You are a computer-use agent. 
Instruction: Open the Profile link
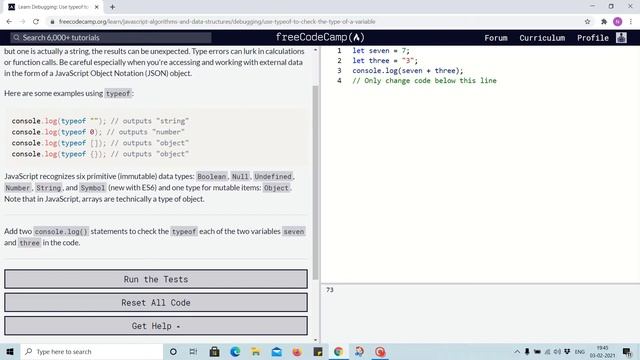(x=593, y=38)
